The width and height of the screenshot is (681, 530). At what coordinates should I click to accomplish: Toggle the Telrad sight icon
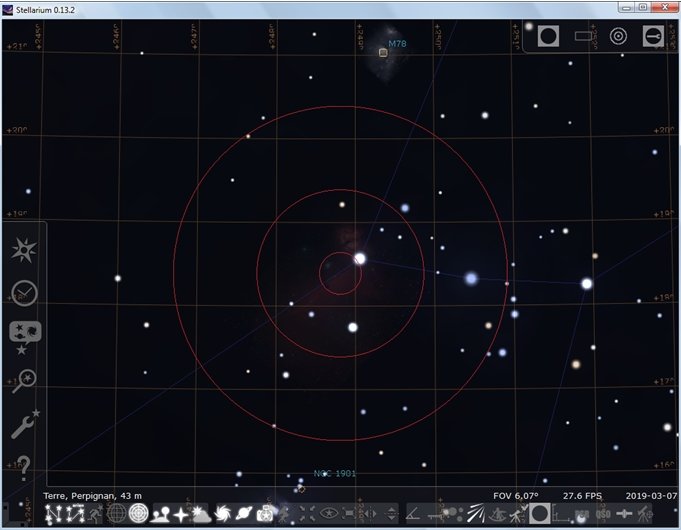tap(618, 36)
